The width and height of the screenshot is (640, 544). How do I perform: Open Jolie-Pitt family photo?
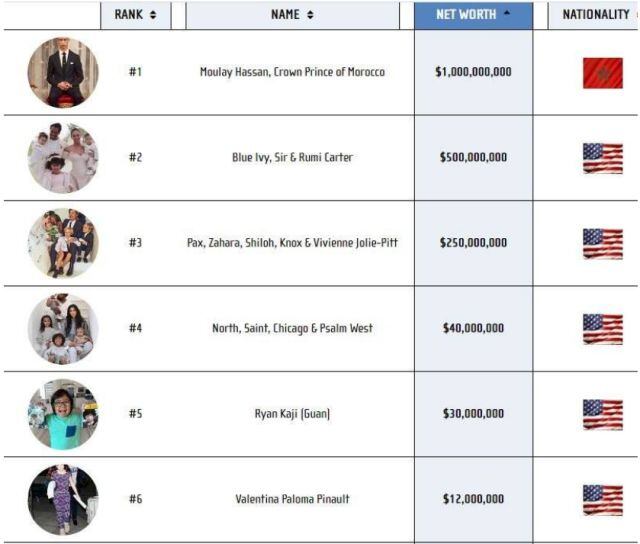point(63,243)
